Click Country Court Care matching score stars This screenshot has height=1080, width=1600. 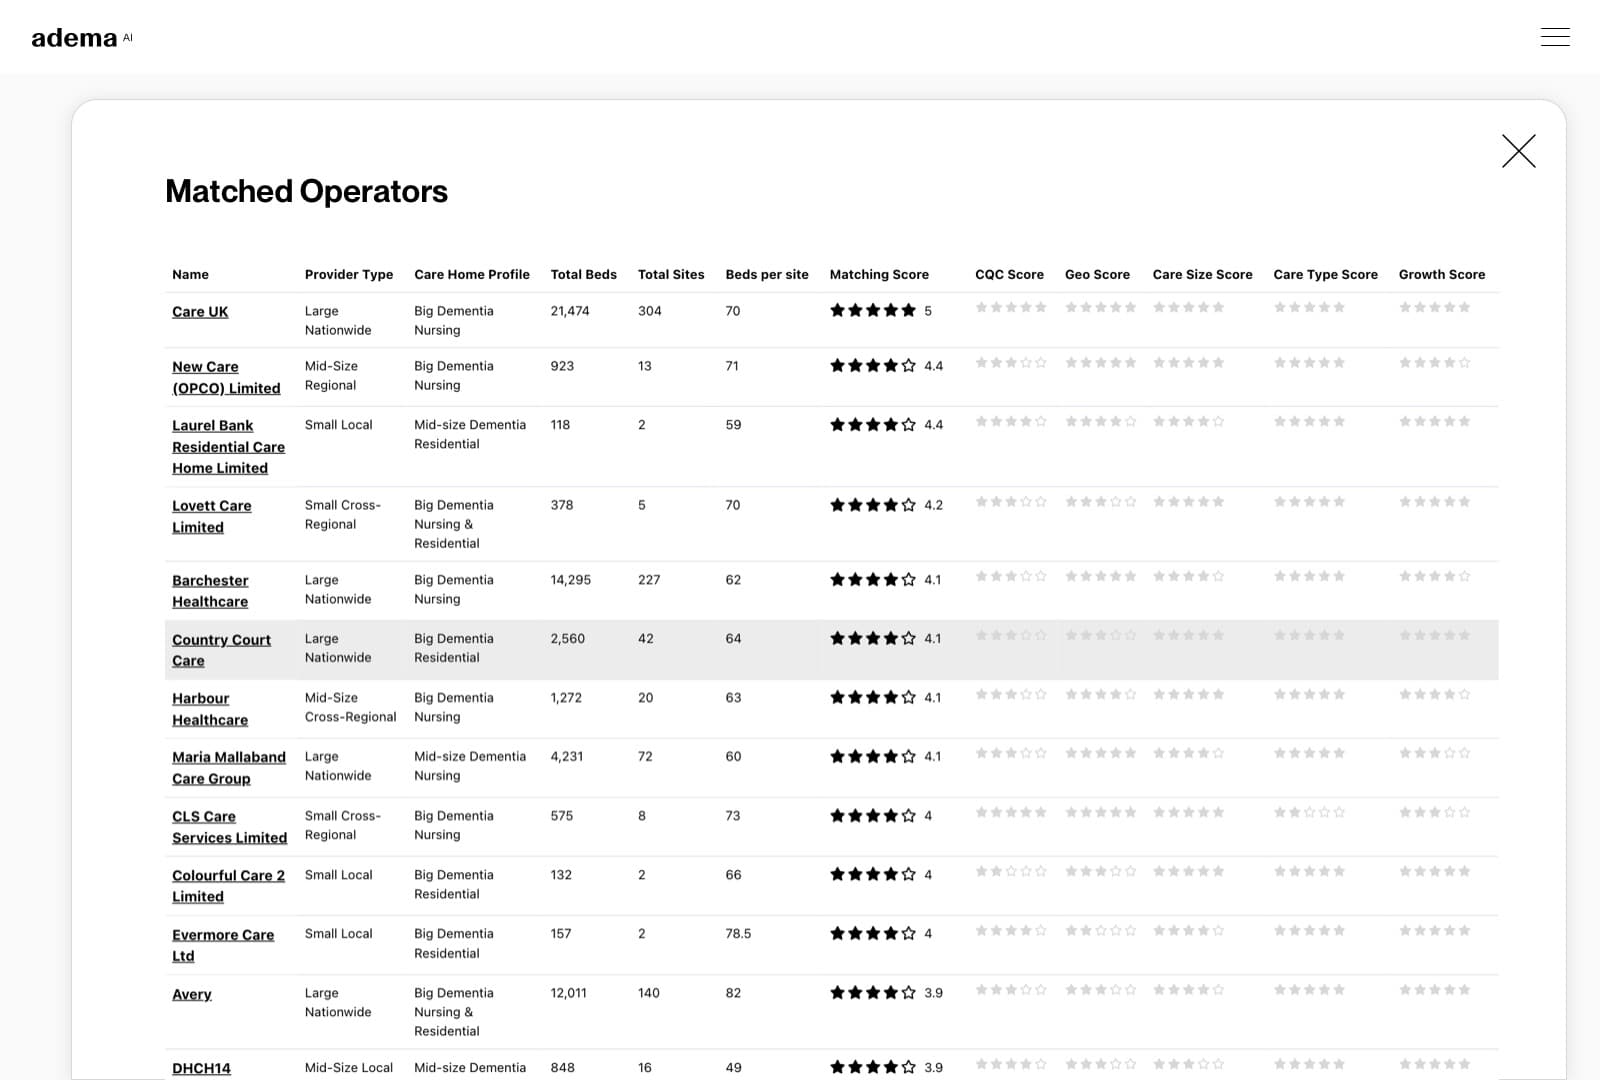pyautogui.click(x=873, y=638)
